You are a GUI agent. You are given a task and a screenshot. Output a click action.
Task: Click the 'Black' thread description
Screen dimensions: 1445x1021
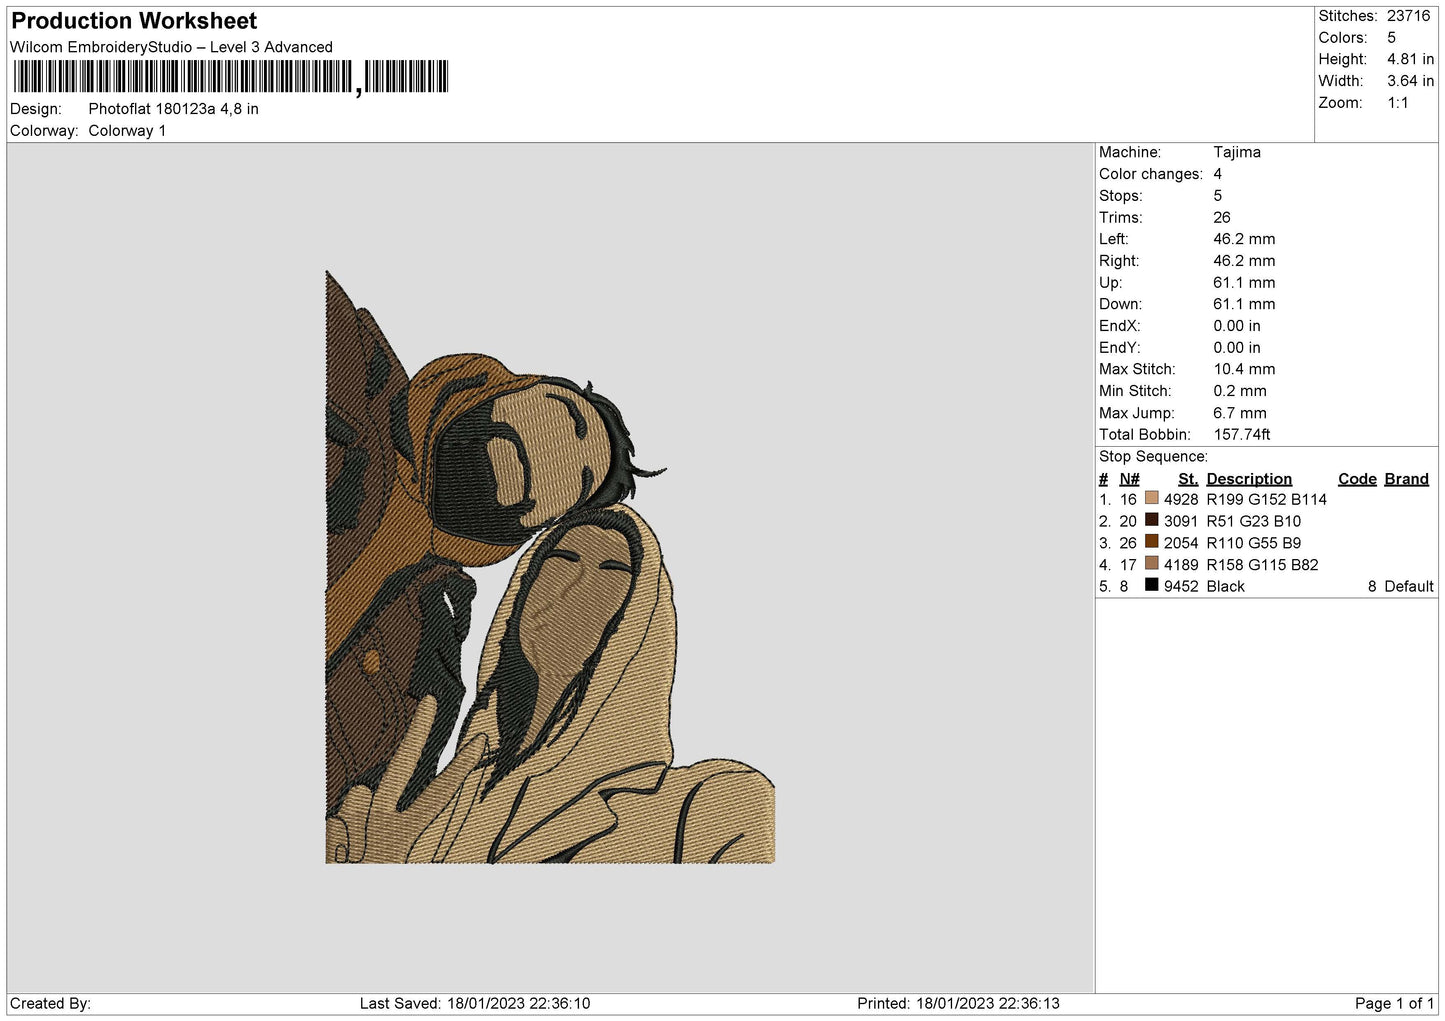tap(1225, 587)
